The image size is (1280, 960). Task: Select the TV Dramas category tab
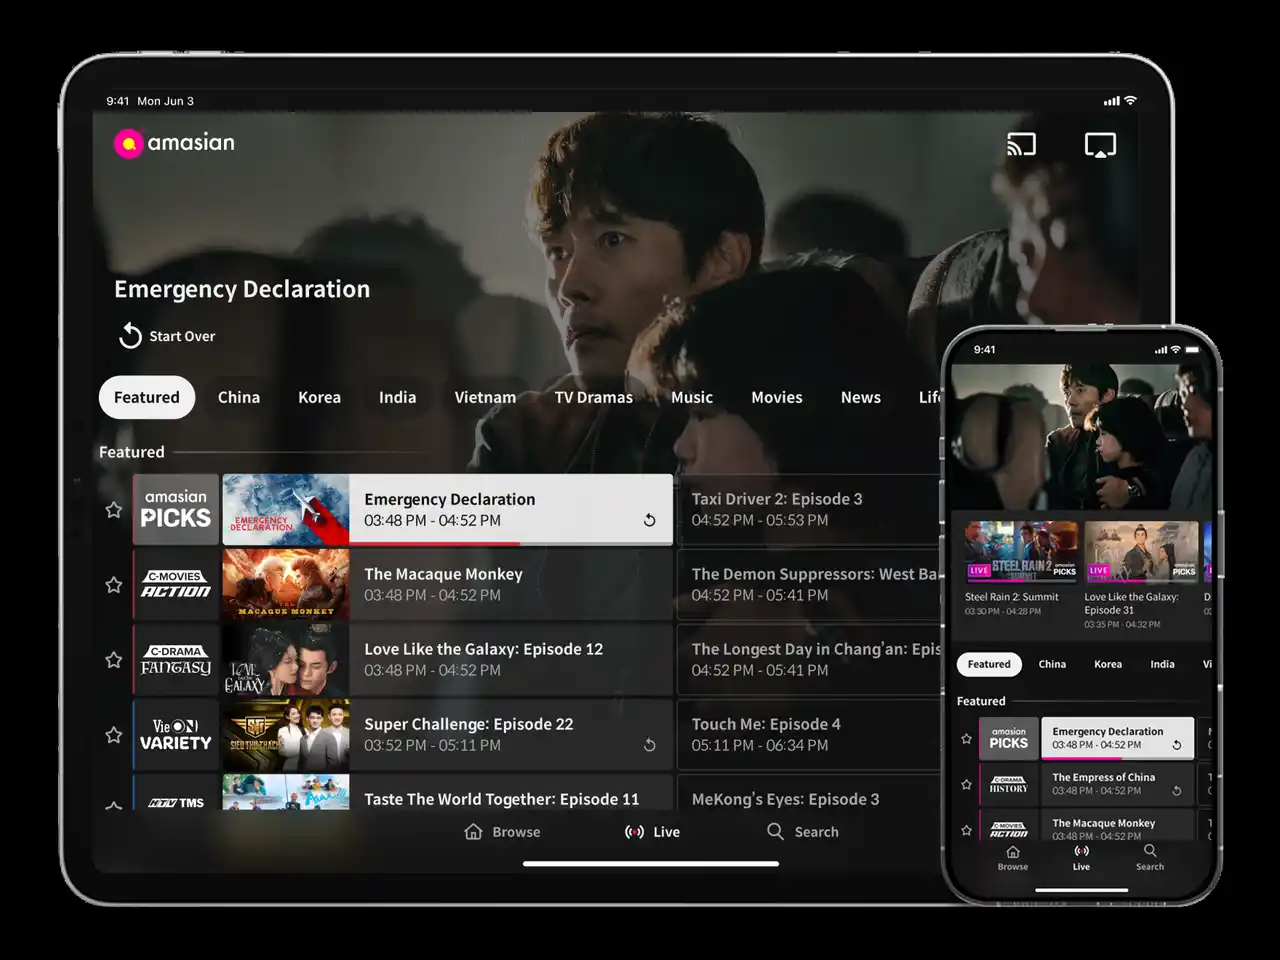(x=593, y=397)
